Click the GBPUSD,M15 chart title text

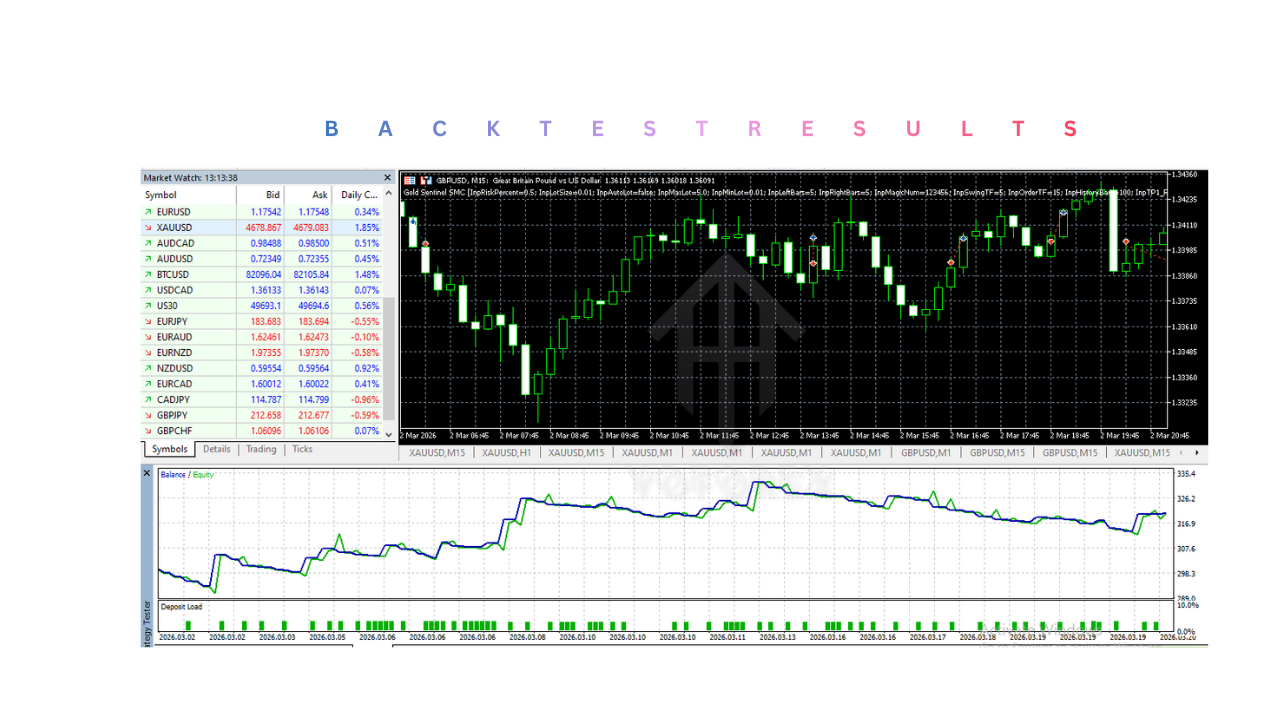pyautogui.click(x=576, y=180)
